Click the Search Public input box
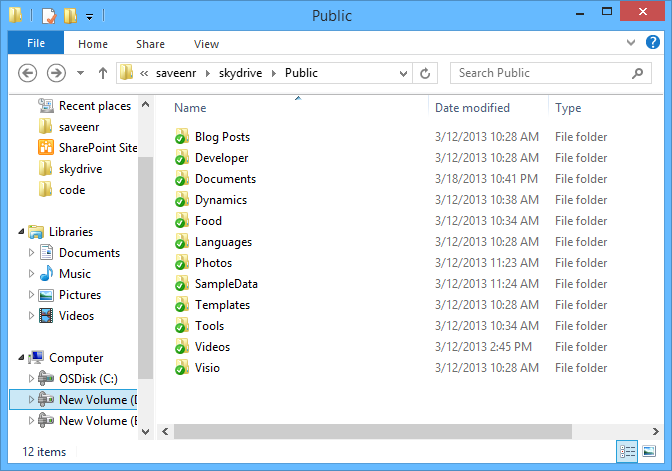 [x=540, y=73]
